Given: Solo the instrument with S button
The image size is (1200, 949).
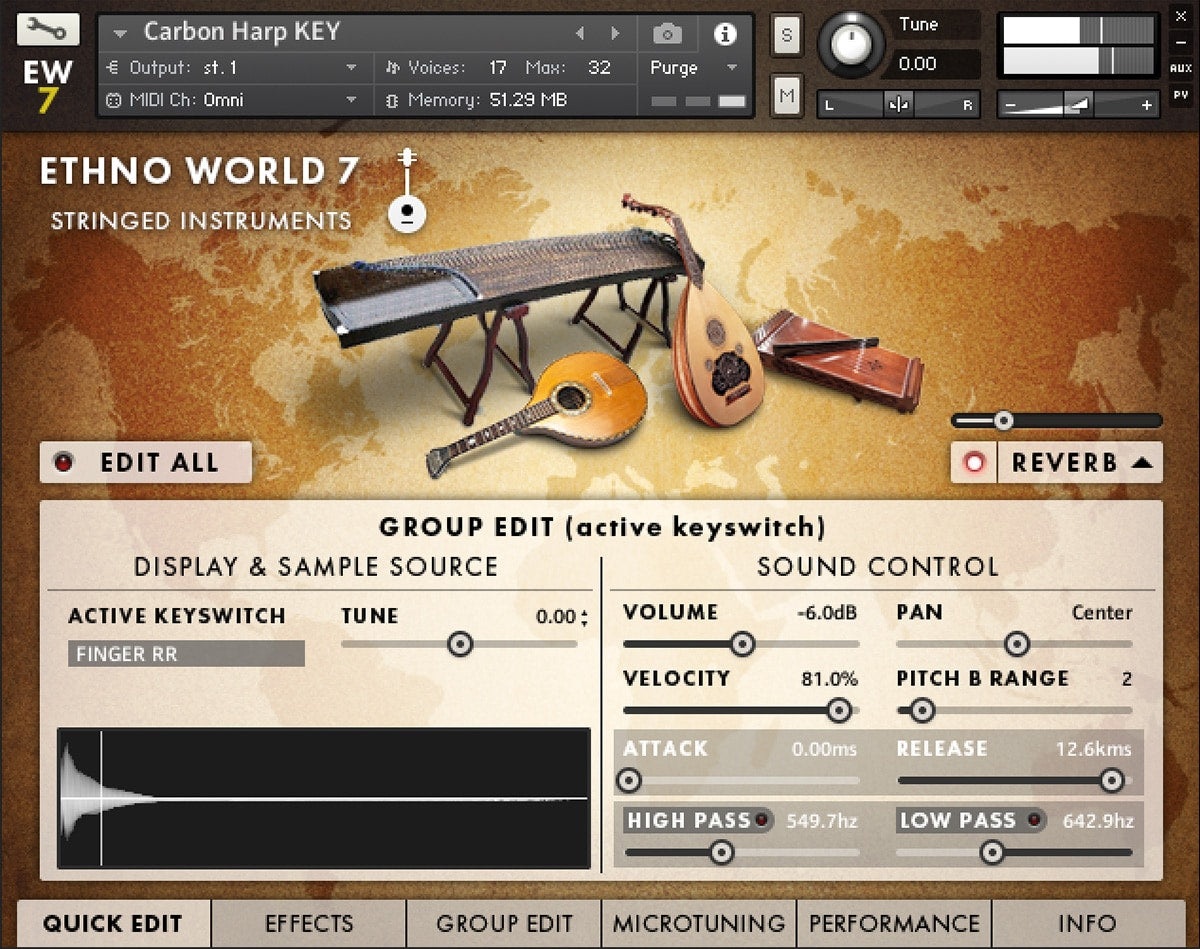Looking at the screenshot, I should pyautogui.click(x=786, y=35).
